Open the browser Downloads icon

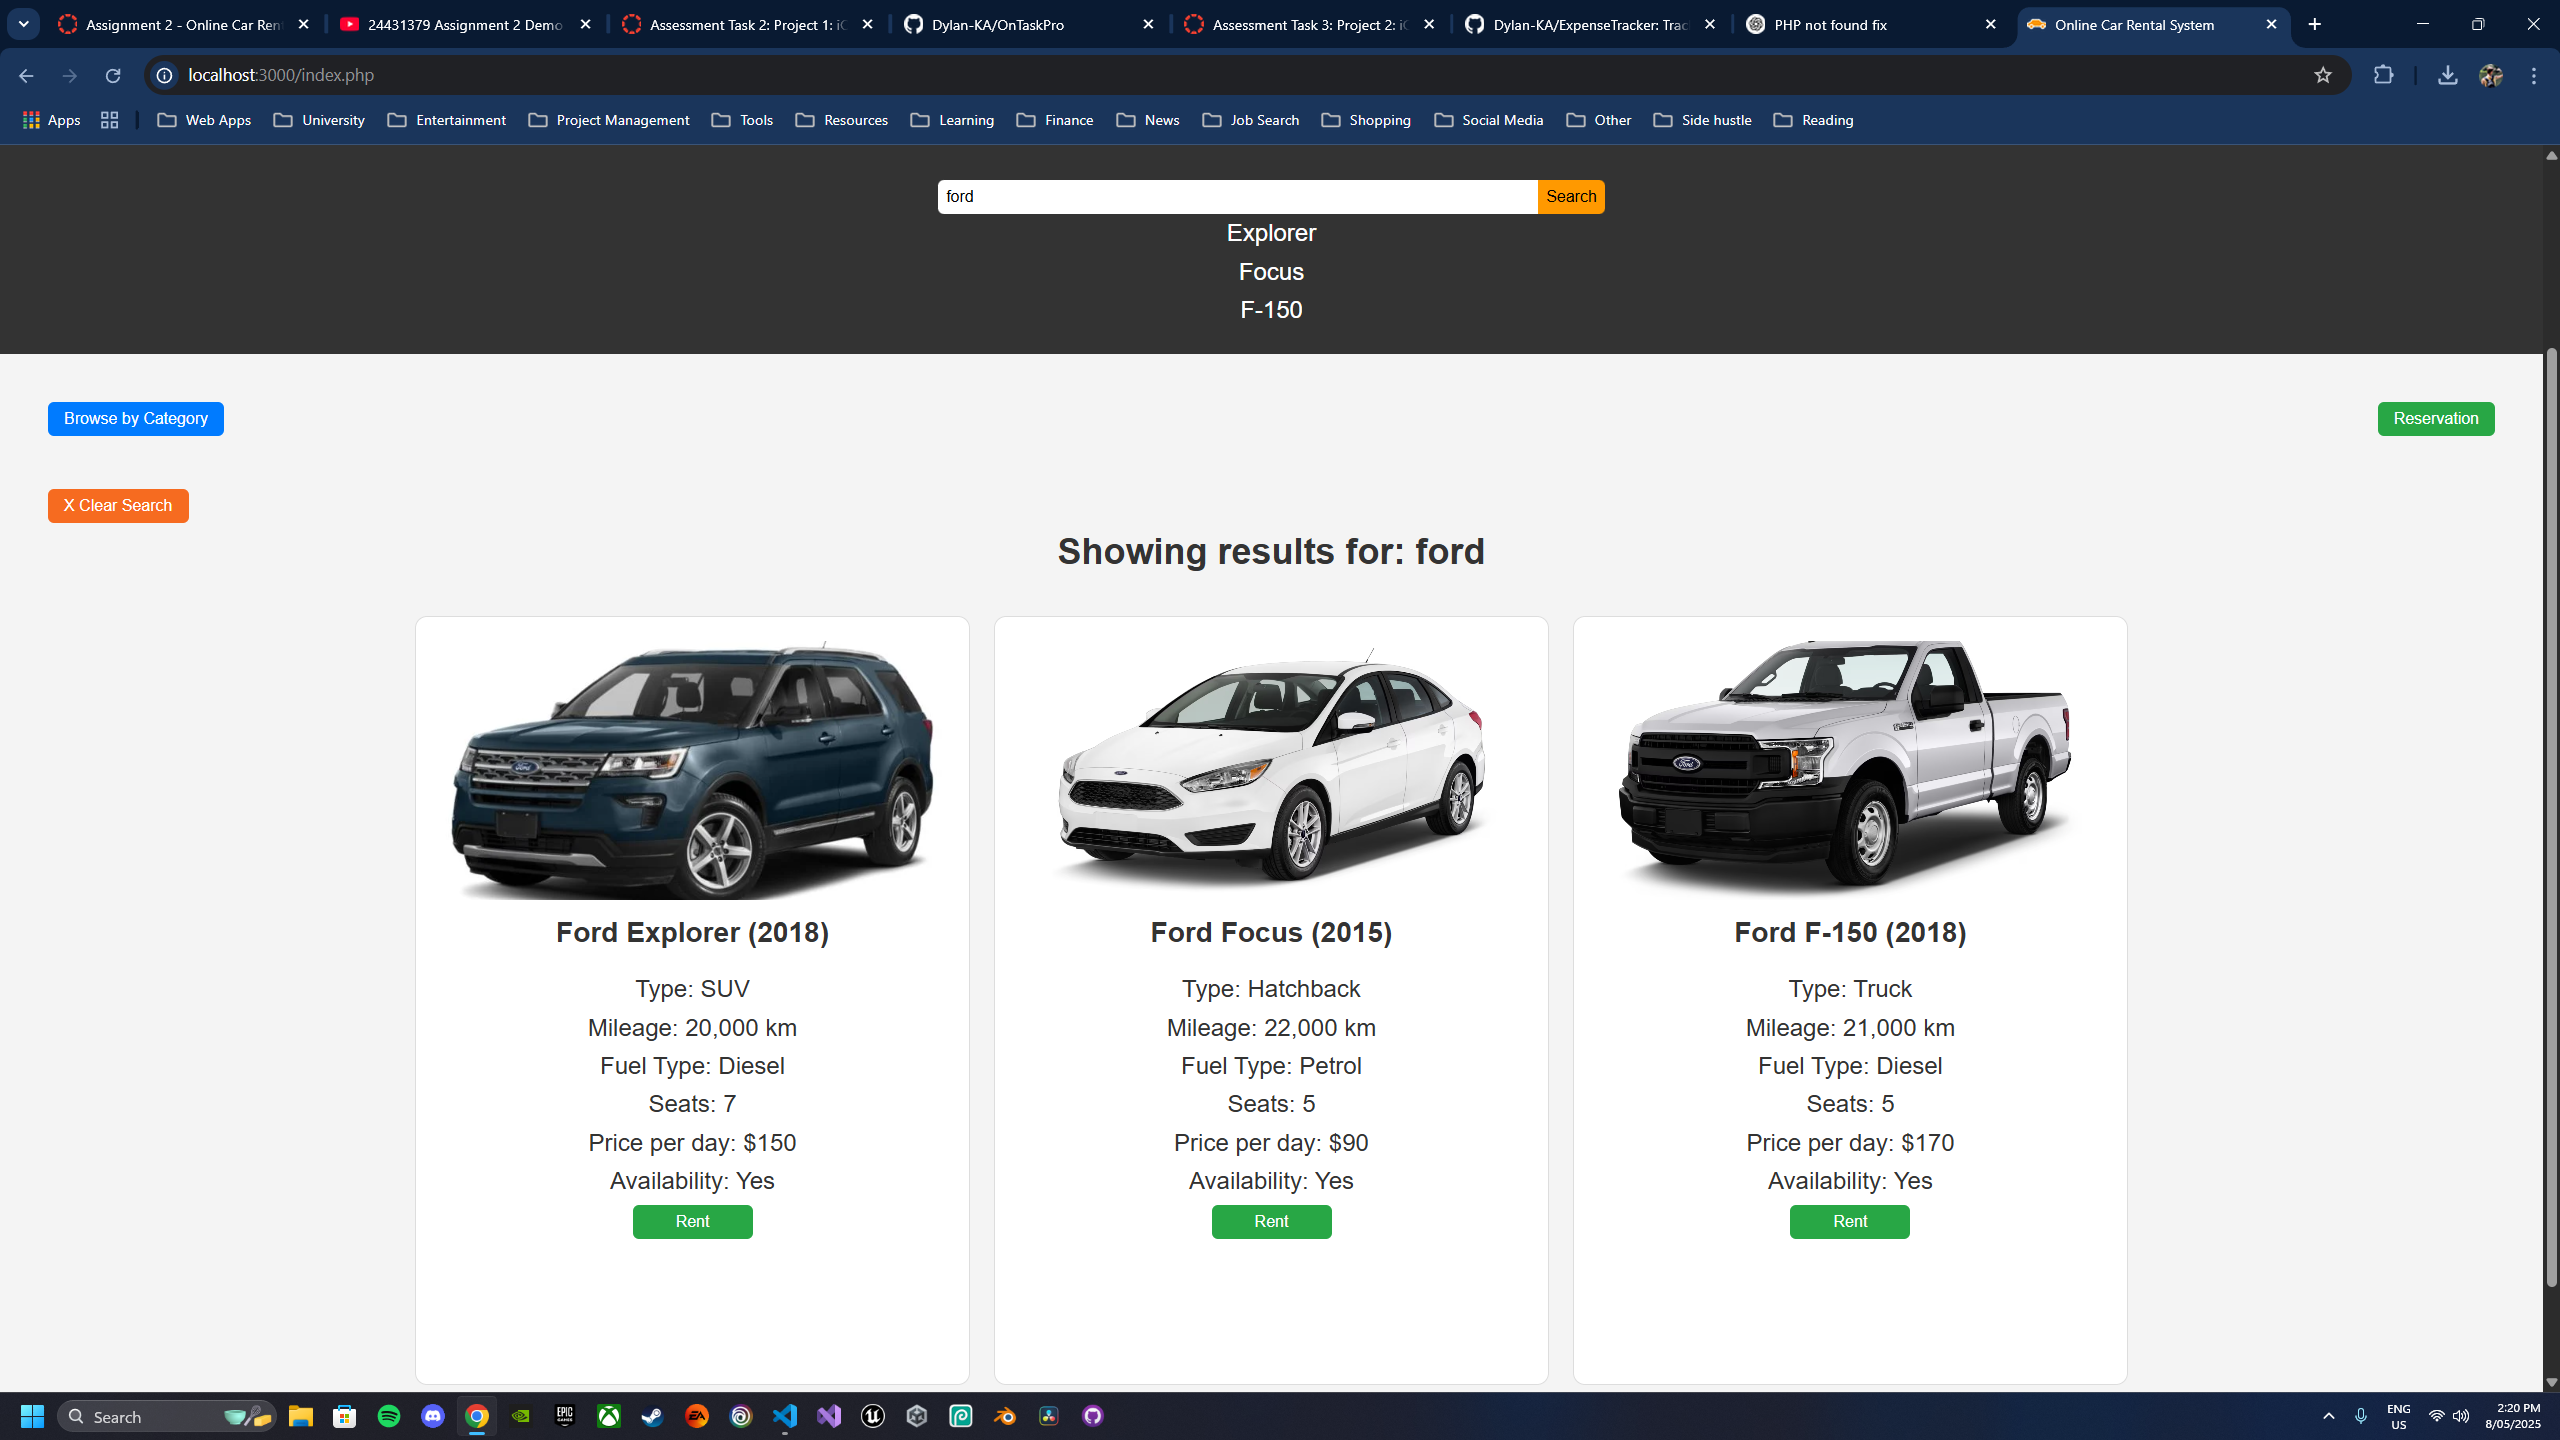click(2447, 75)
